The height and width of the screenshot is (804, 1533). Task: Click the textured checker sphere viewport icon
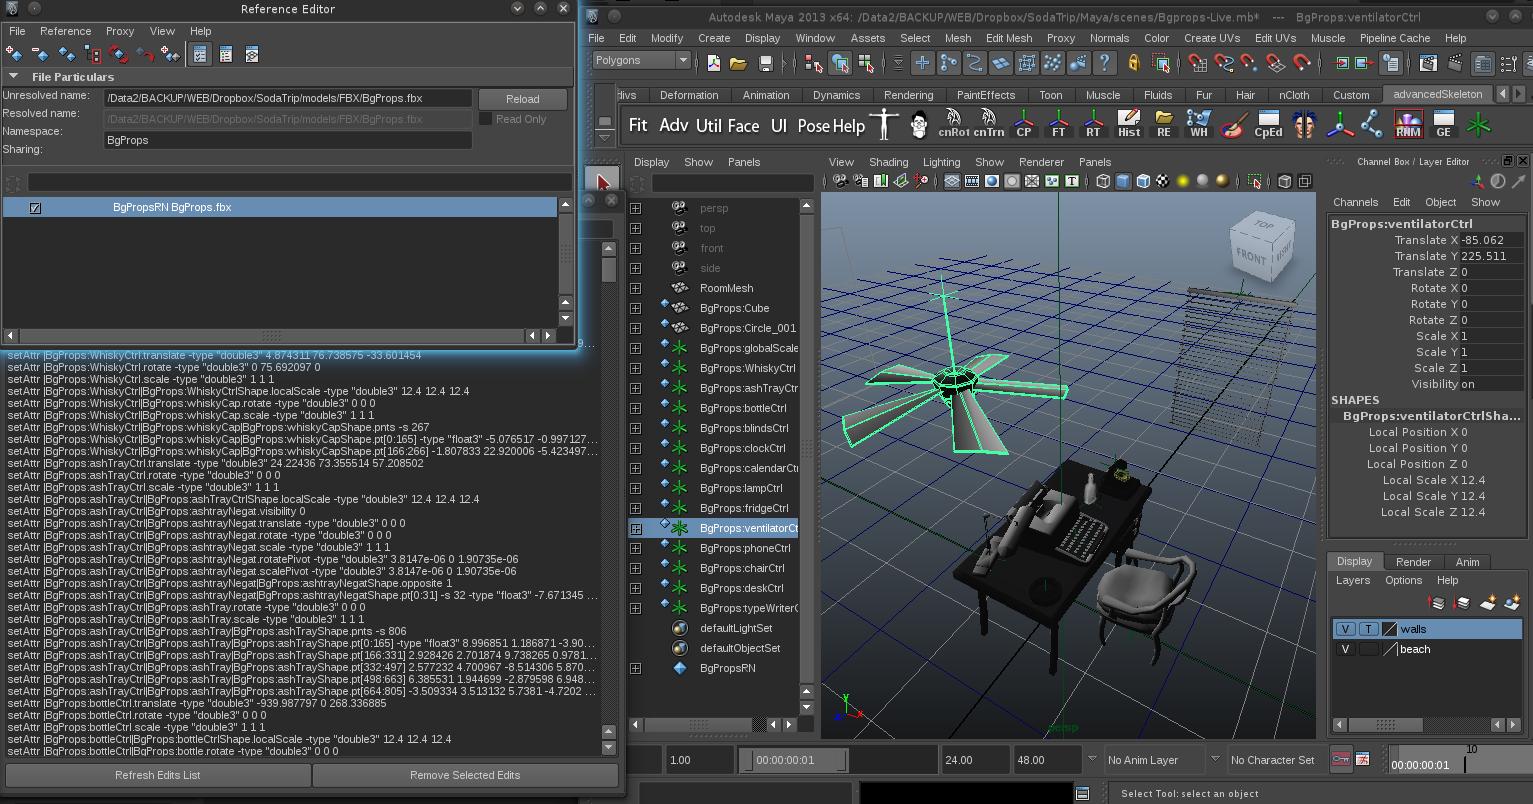point(1162,181)
